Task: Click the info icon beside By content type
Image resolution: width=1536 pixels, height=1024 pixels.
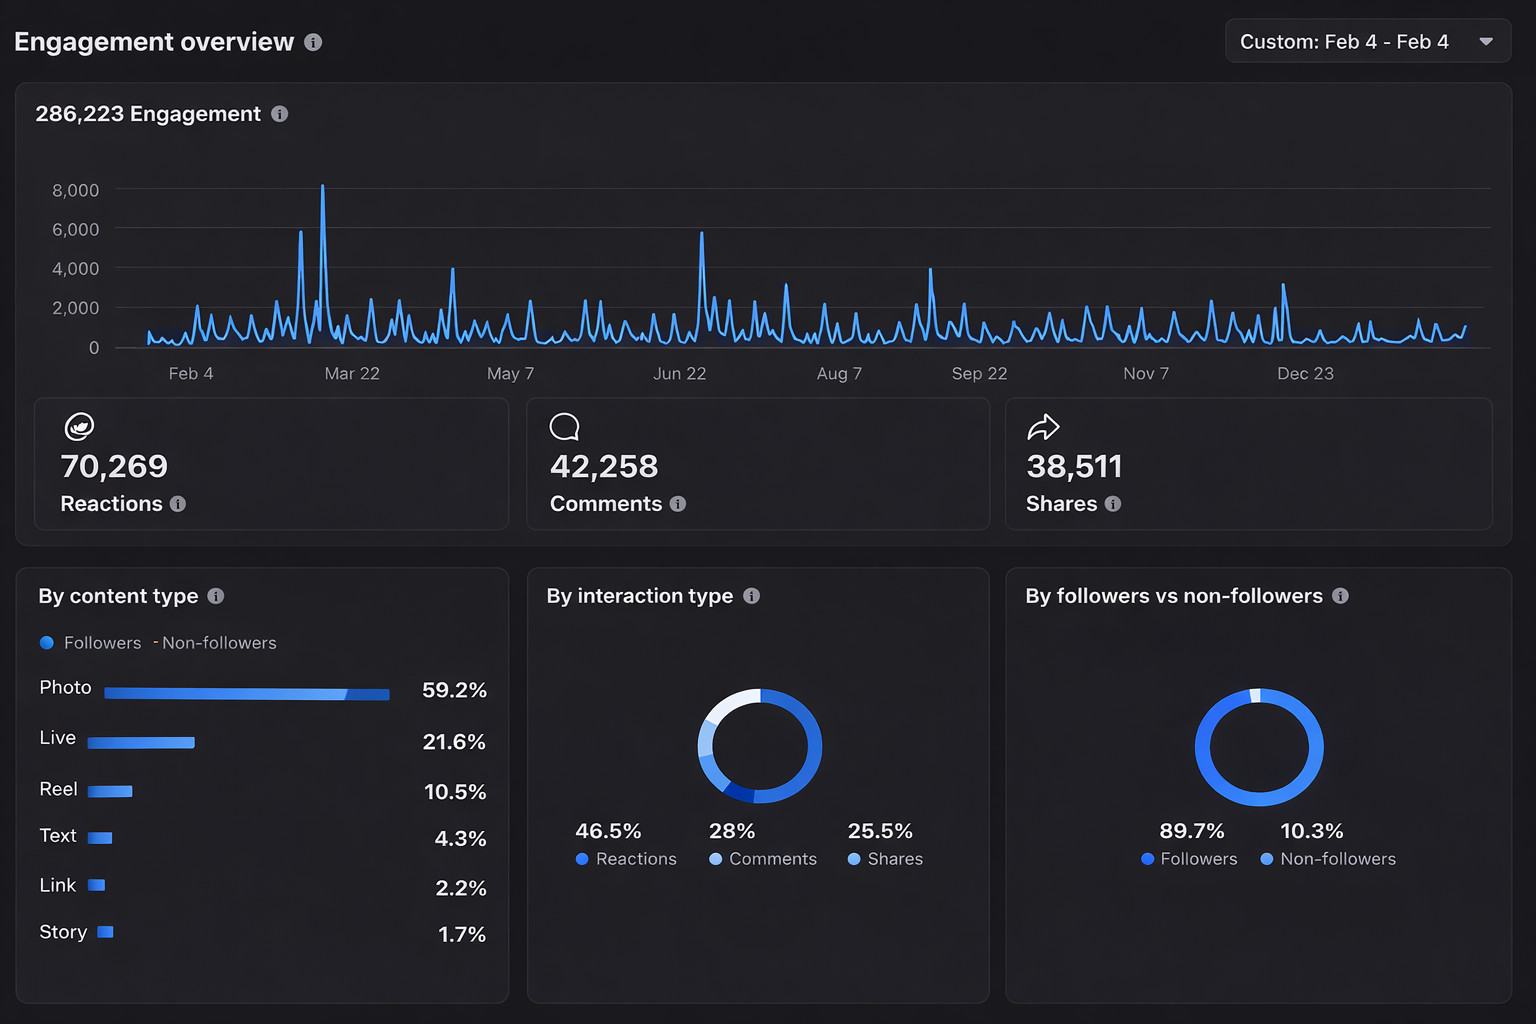Action: point(215,596)
